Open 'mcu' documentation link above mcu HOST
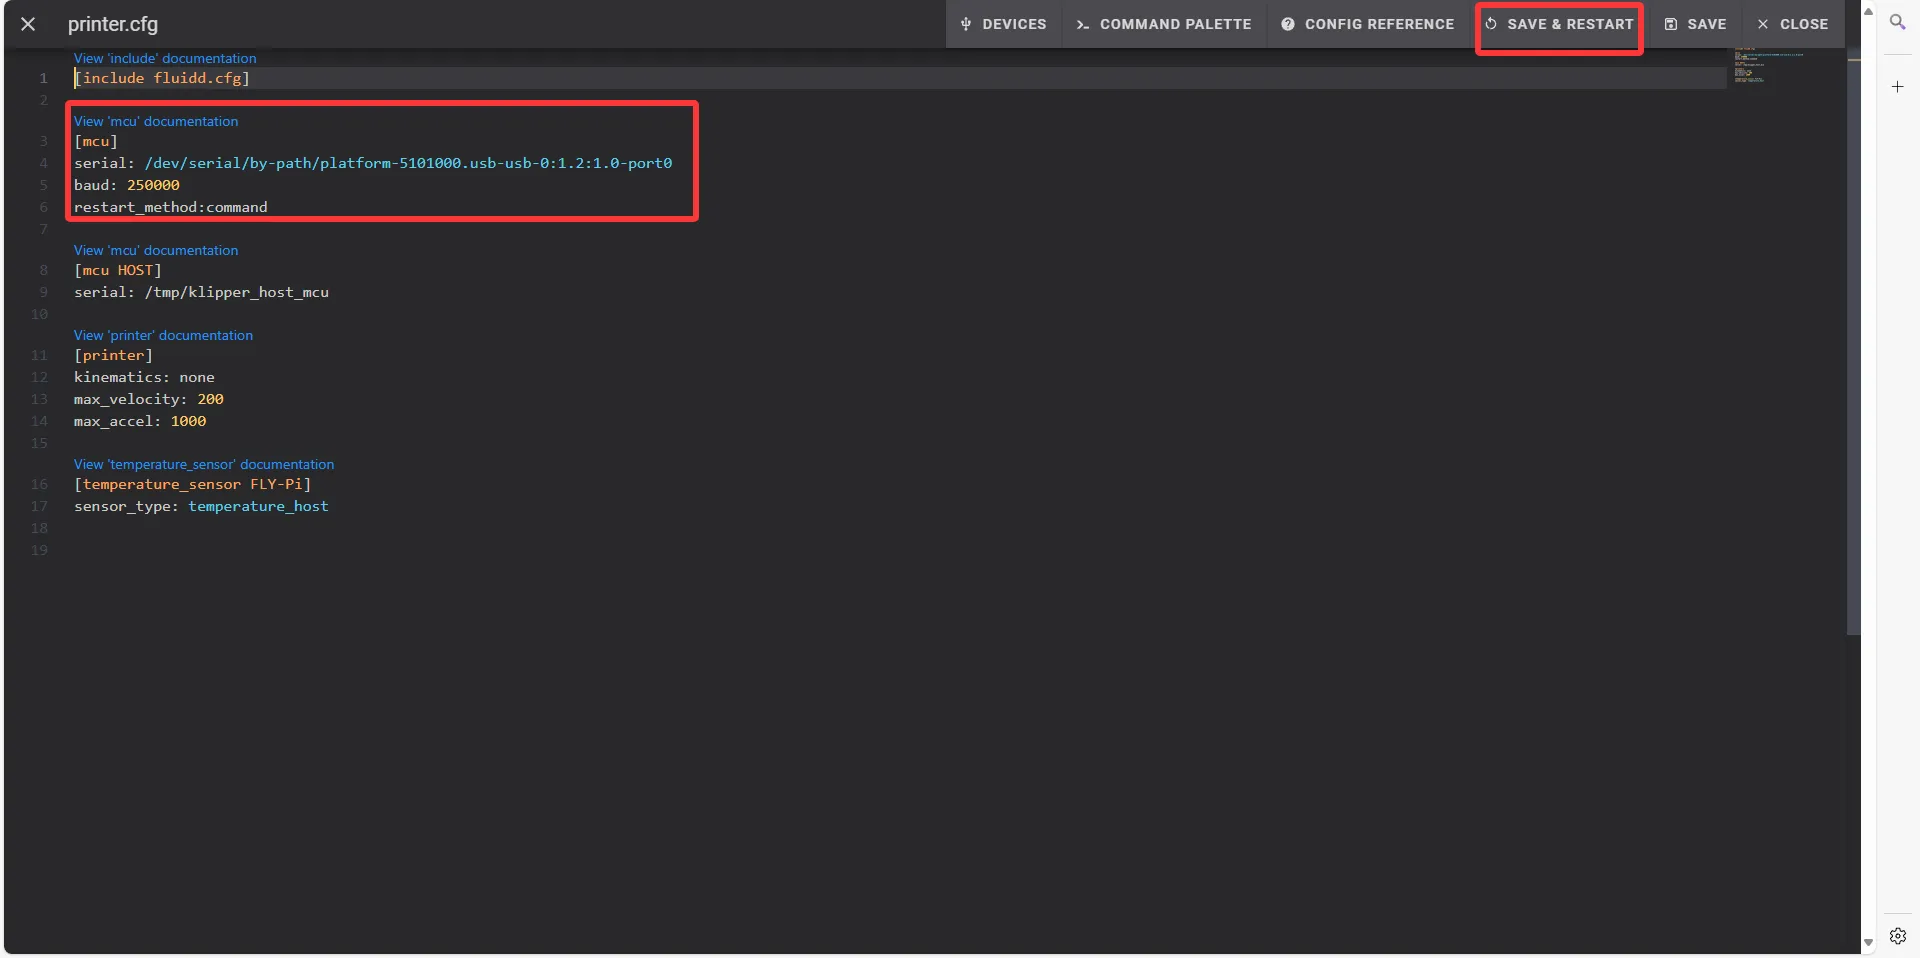 (x=156, y=250)
